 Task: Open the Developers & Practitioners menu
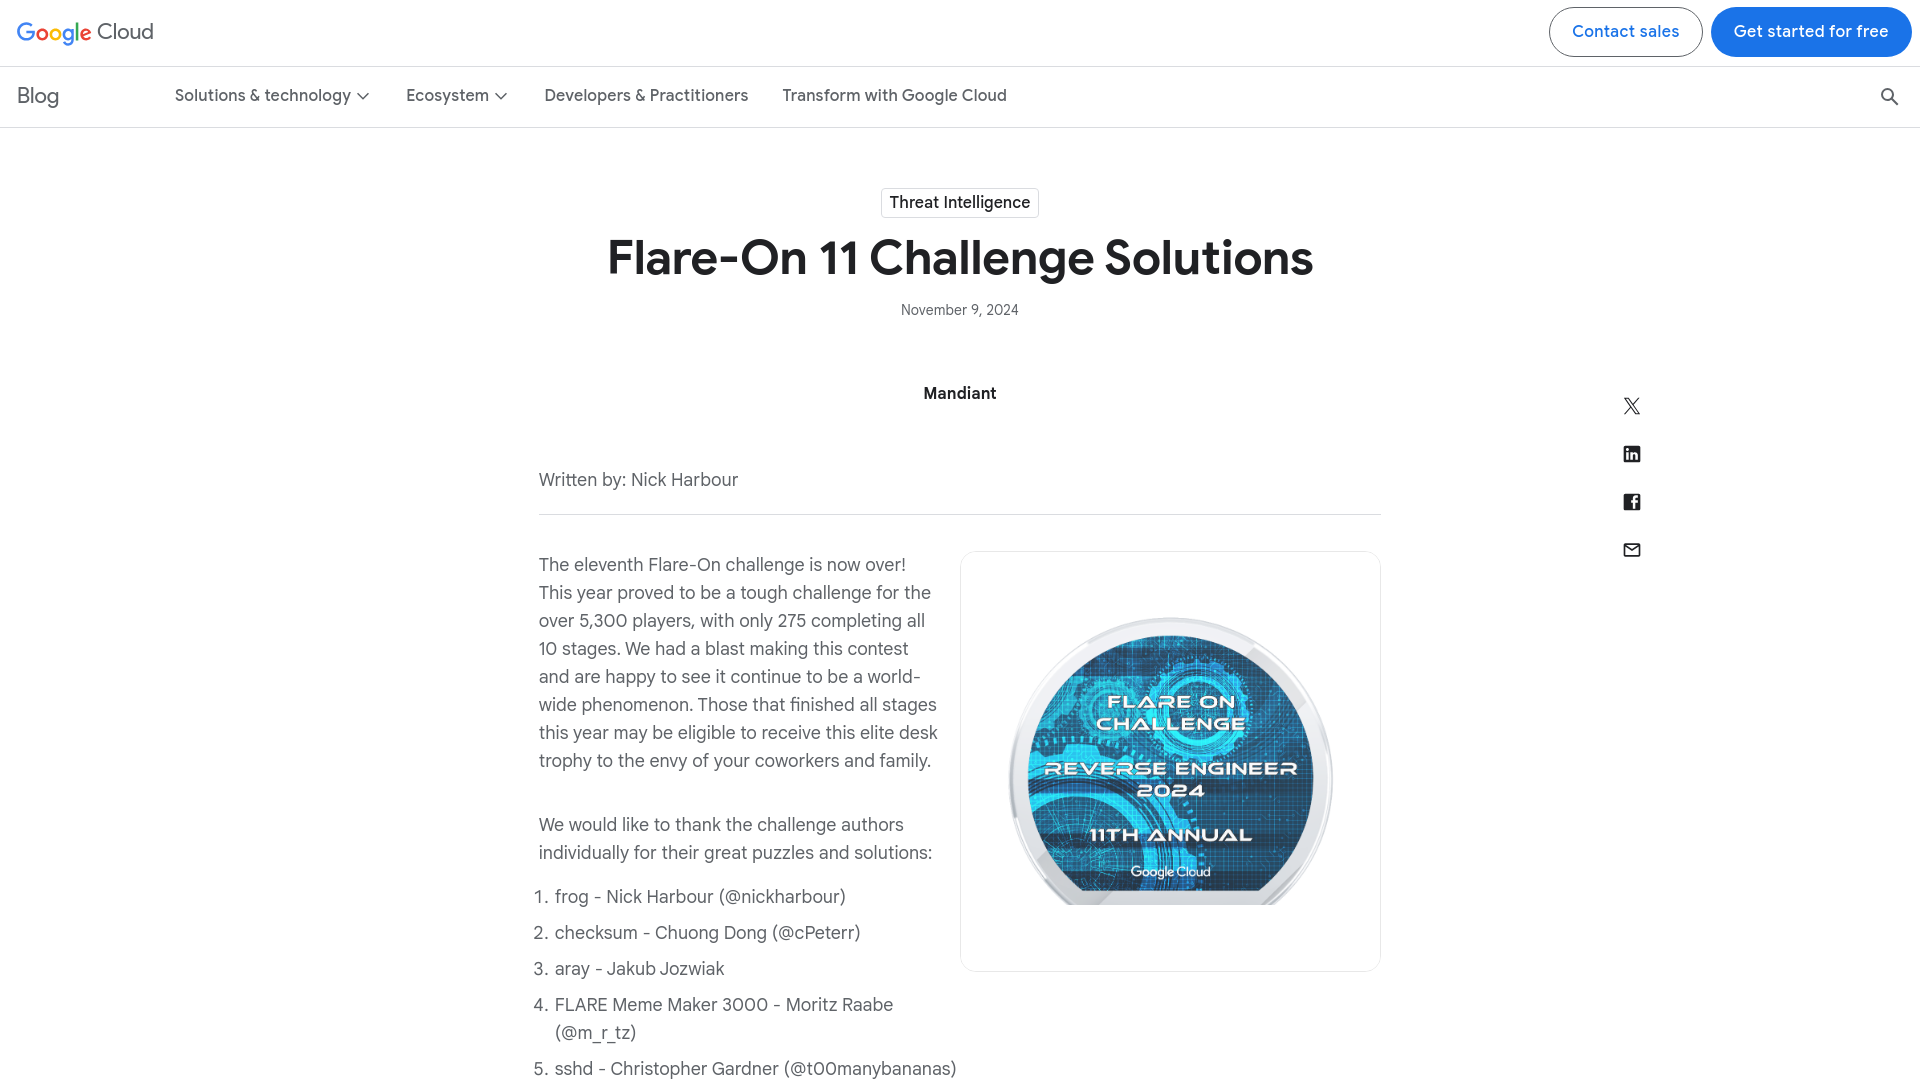click(646, 95)
